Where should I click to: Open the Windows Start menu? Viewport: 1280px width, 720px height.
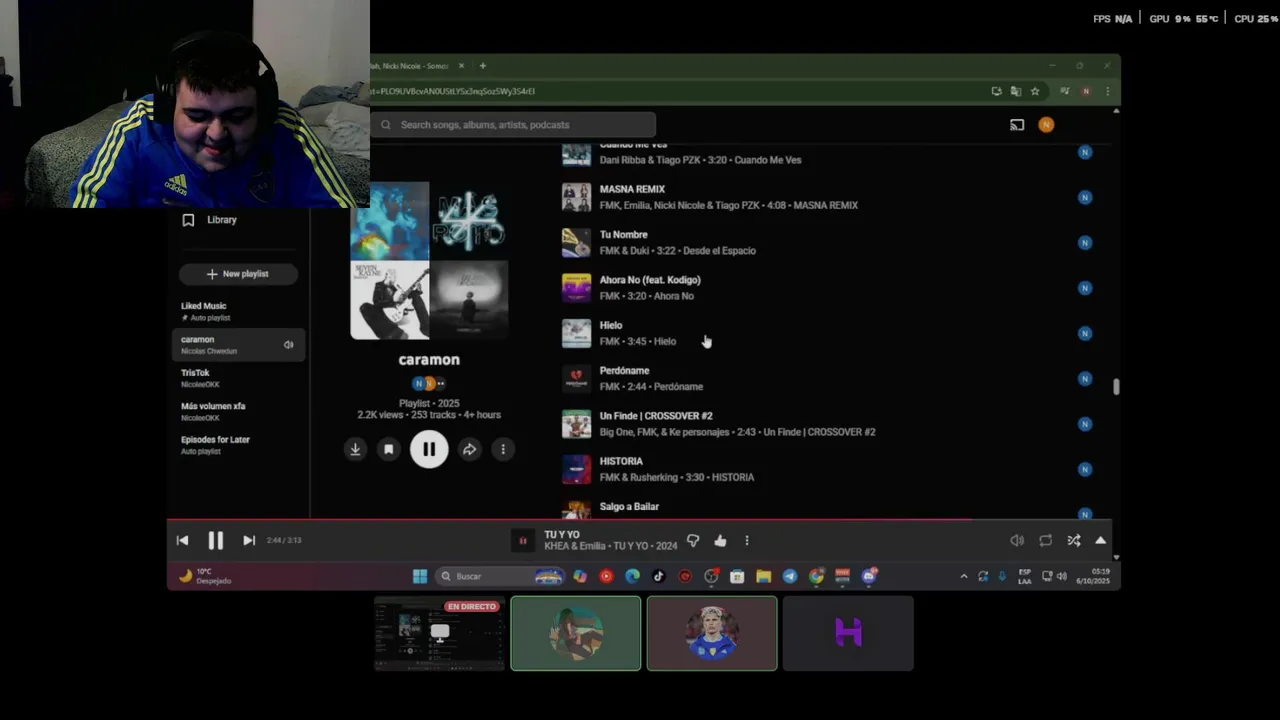pos(420,576)
